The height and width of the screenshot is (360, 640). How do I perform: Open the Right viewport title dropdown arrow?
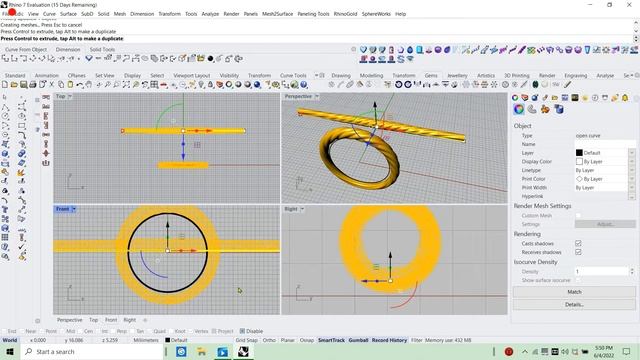(302, 209)
